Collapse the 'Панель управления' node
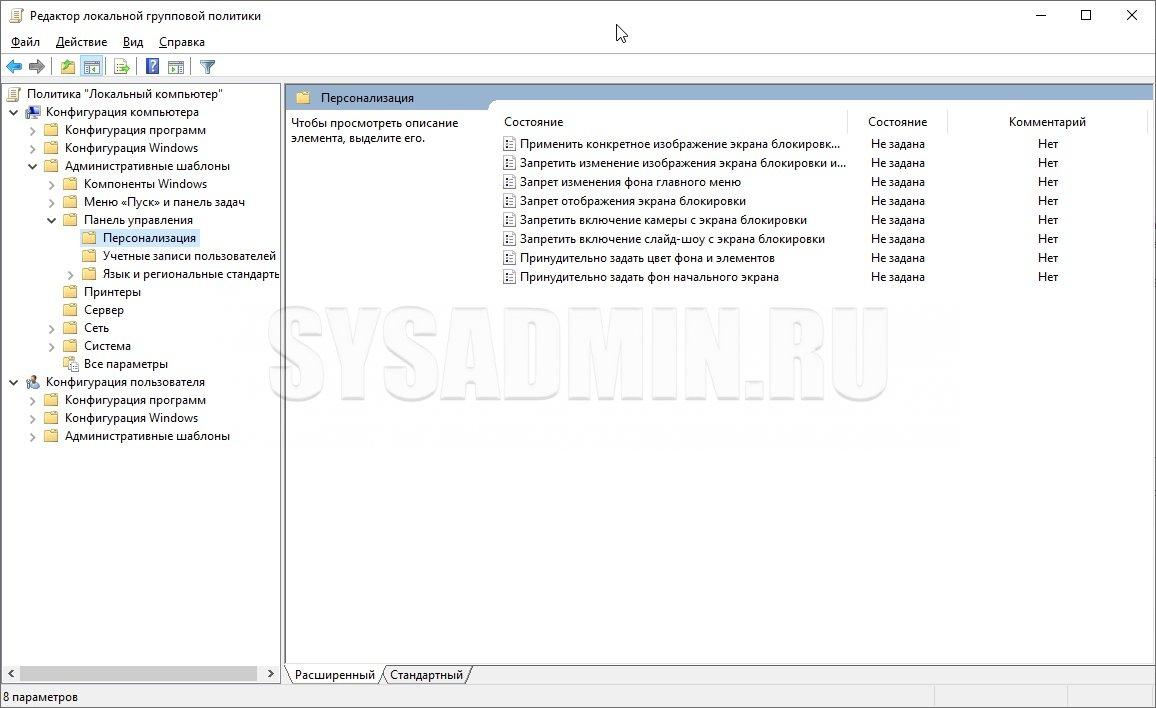Viewport: 1156px width, 708px height. tap(52, 221)
